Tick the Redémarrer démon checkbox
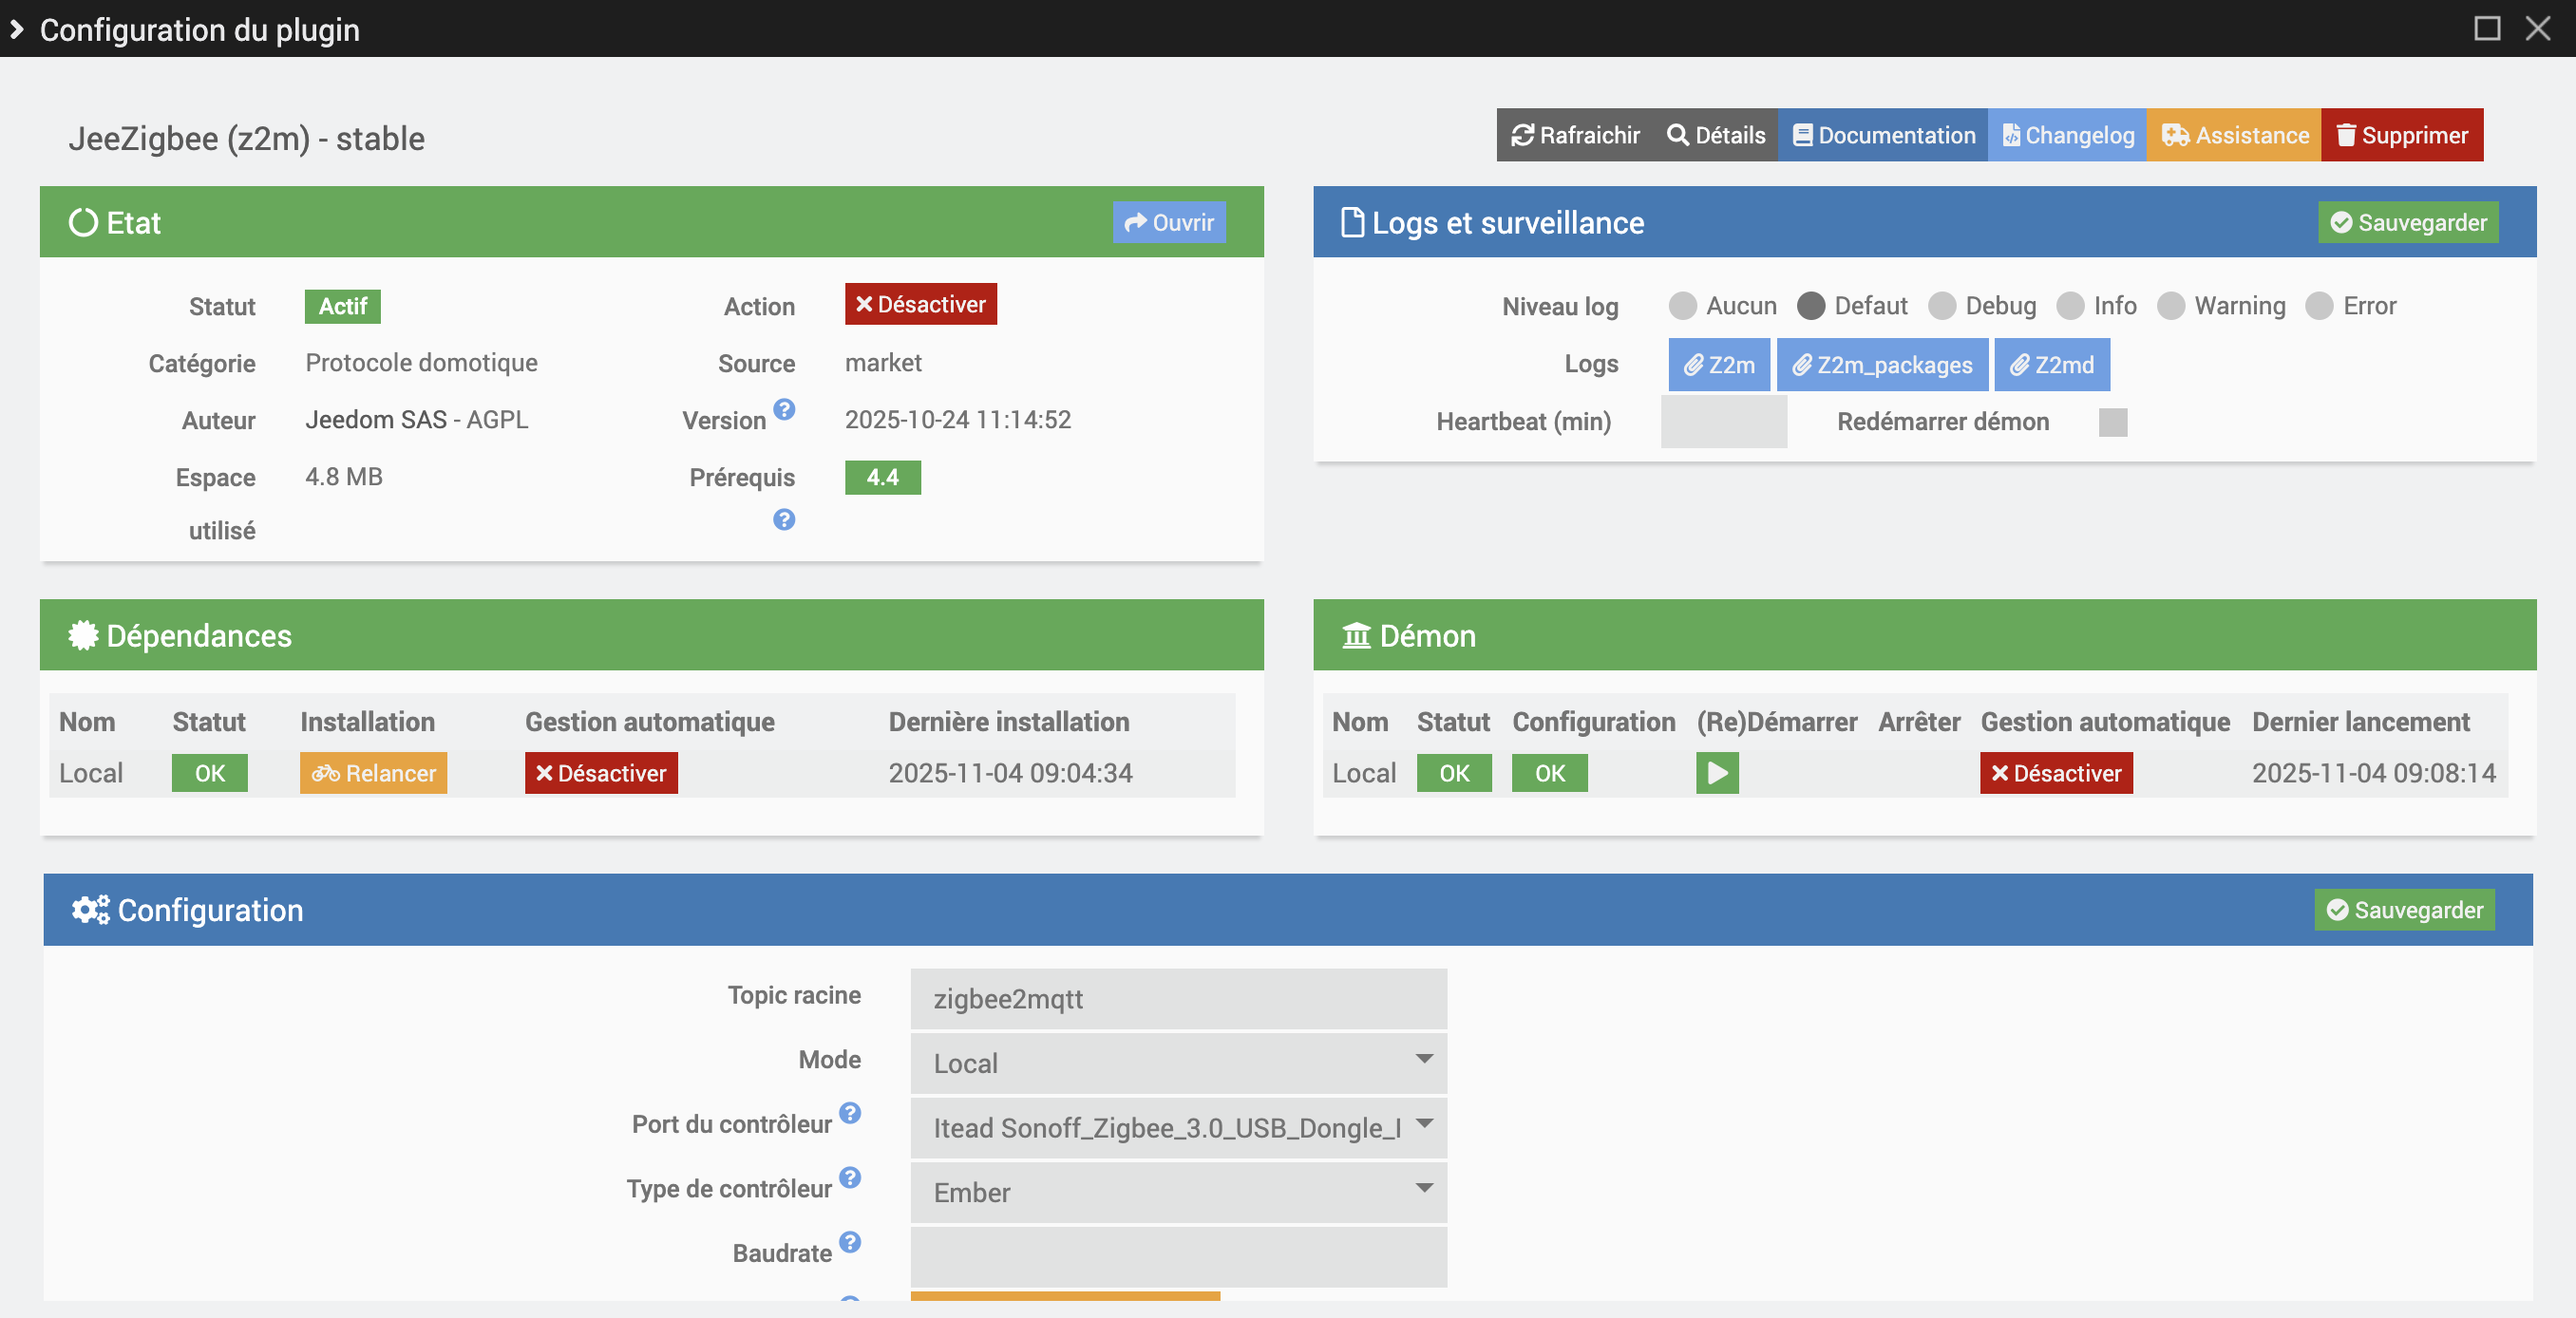2576x1318 pixels. point(2112,422)
